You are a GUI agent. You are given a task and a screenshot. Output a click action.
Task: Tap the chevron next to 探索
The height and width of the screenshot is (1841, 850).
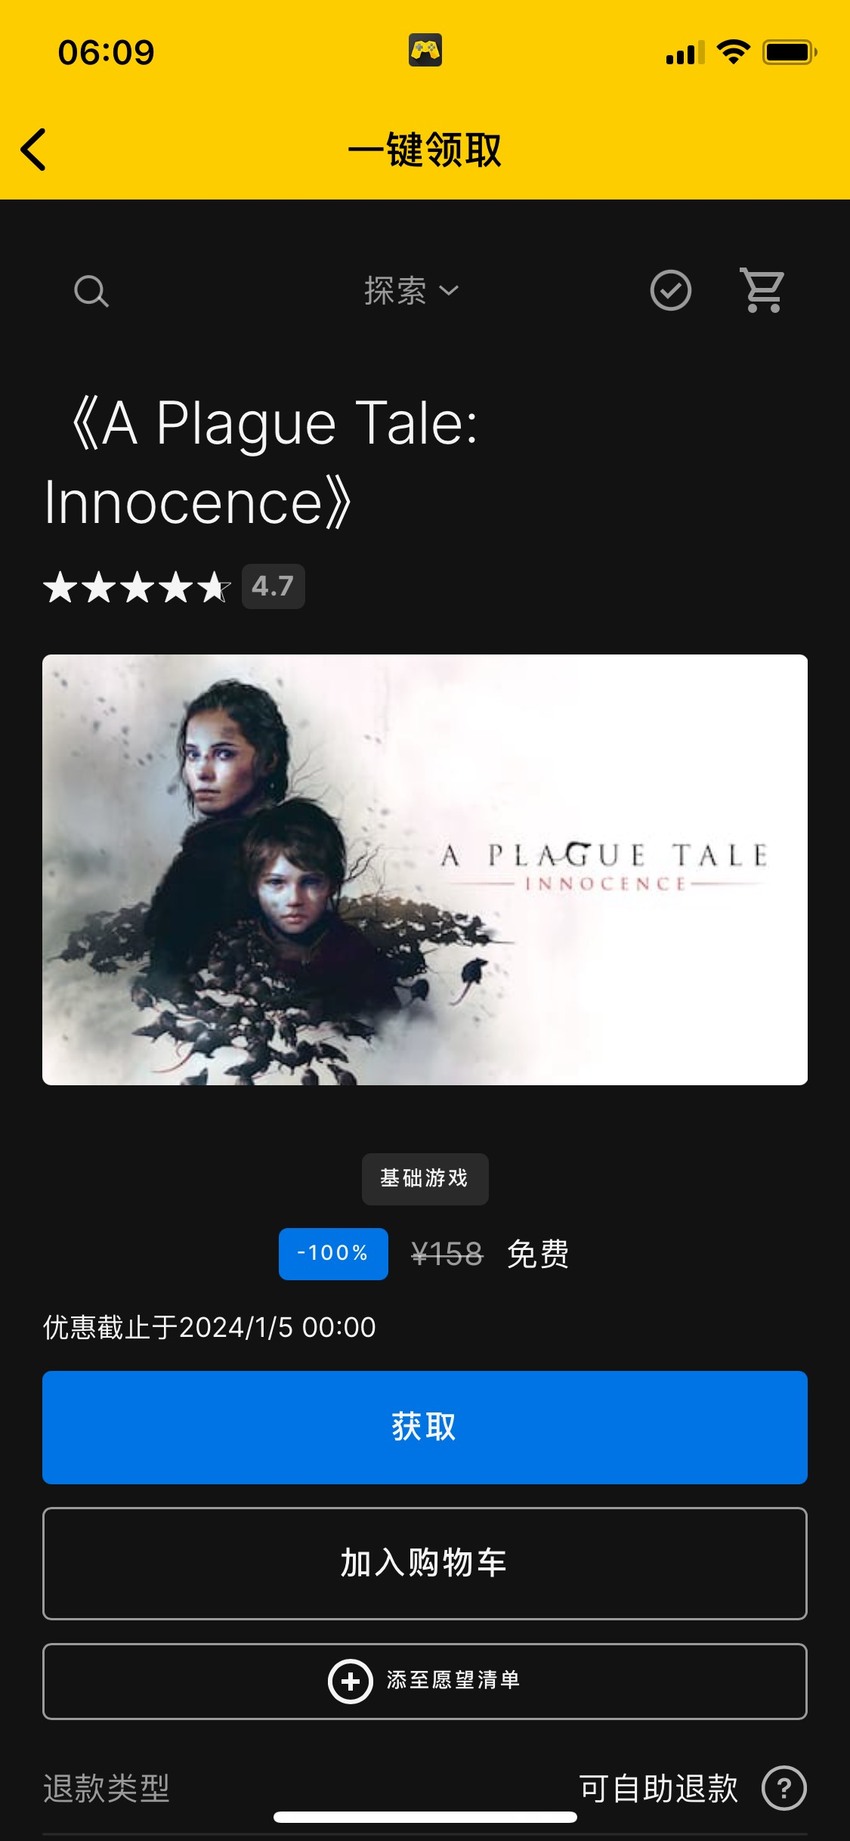pyautogui.click(x=449, y=291)
